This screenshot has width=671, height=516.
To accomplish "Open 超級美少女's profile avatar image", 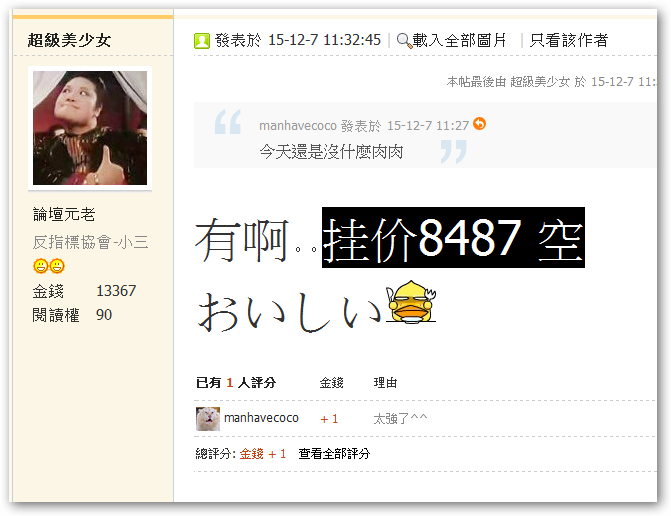I will click(90, 128).
